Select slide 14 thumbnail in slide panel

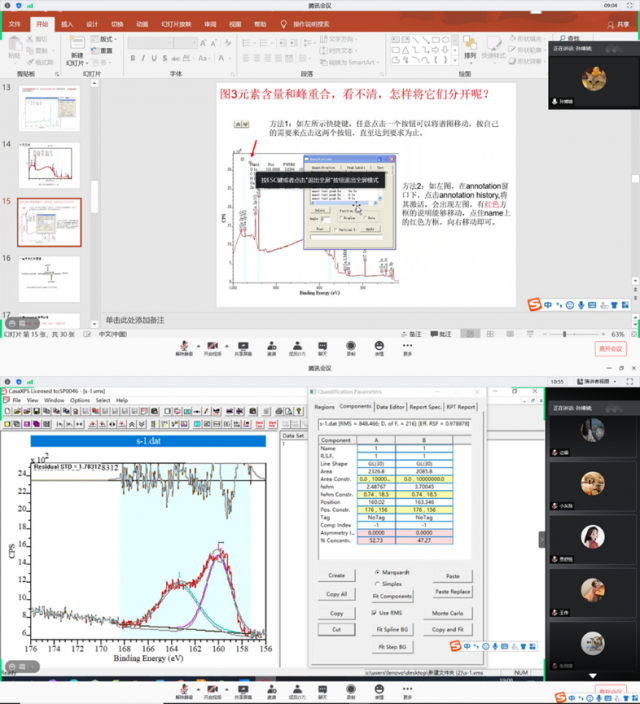click(x=48, y=165)
